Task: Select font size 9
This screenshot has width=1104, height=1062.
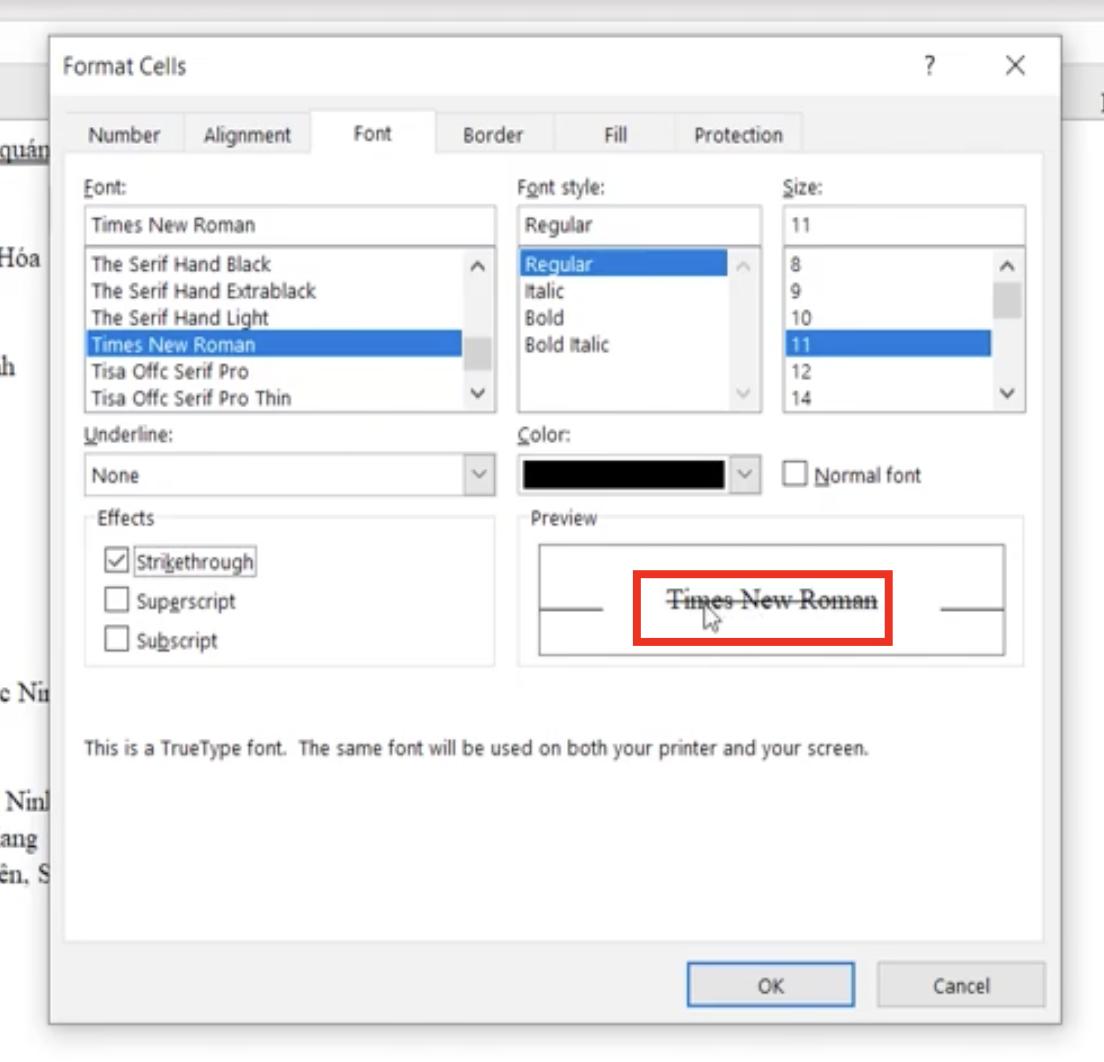Action: pyautogui.click(x=888, y=291)
